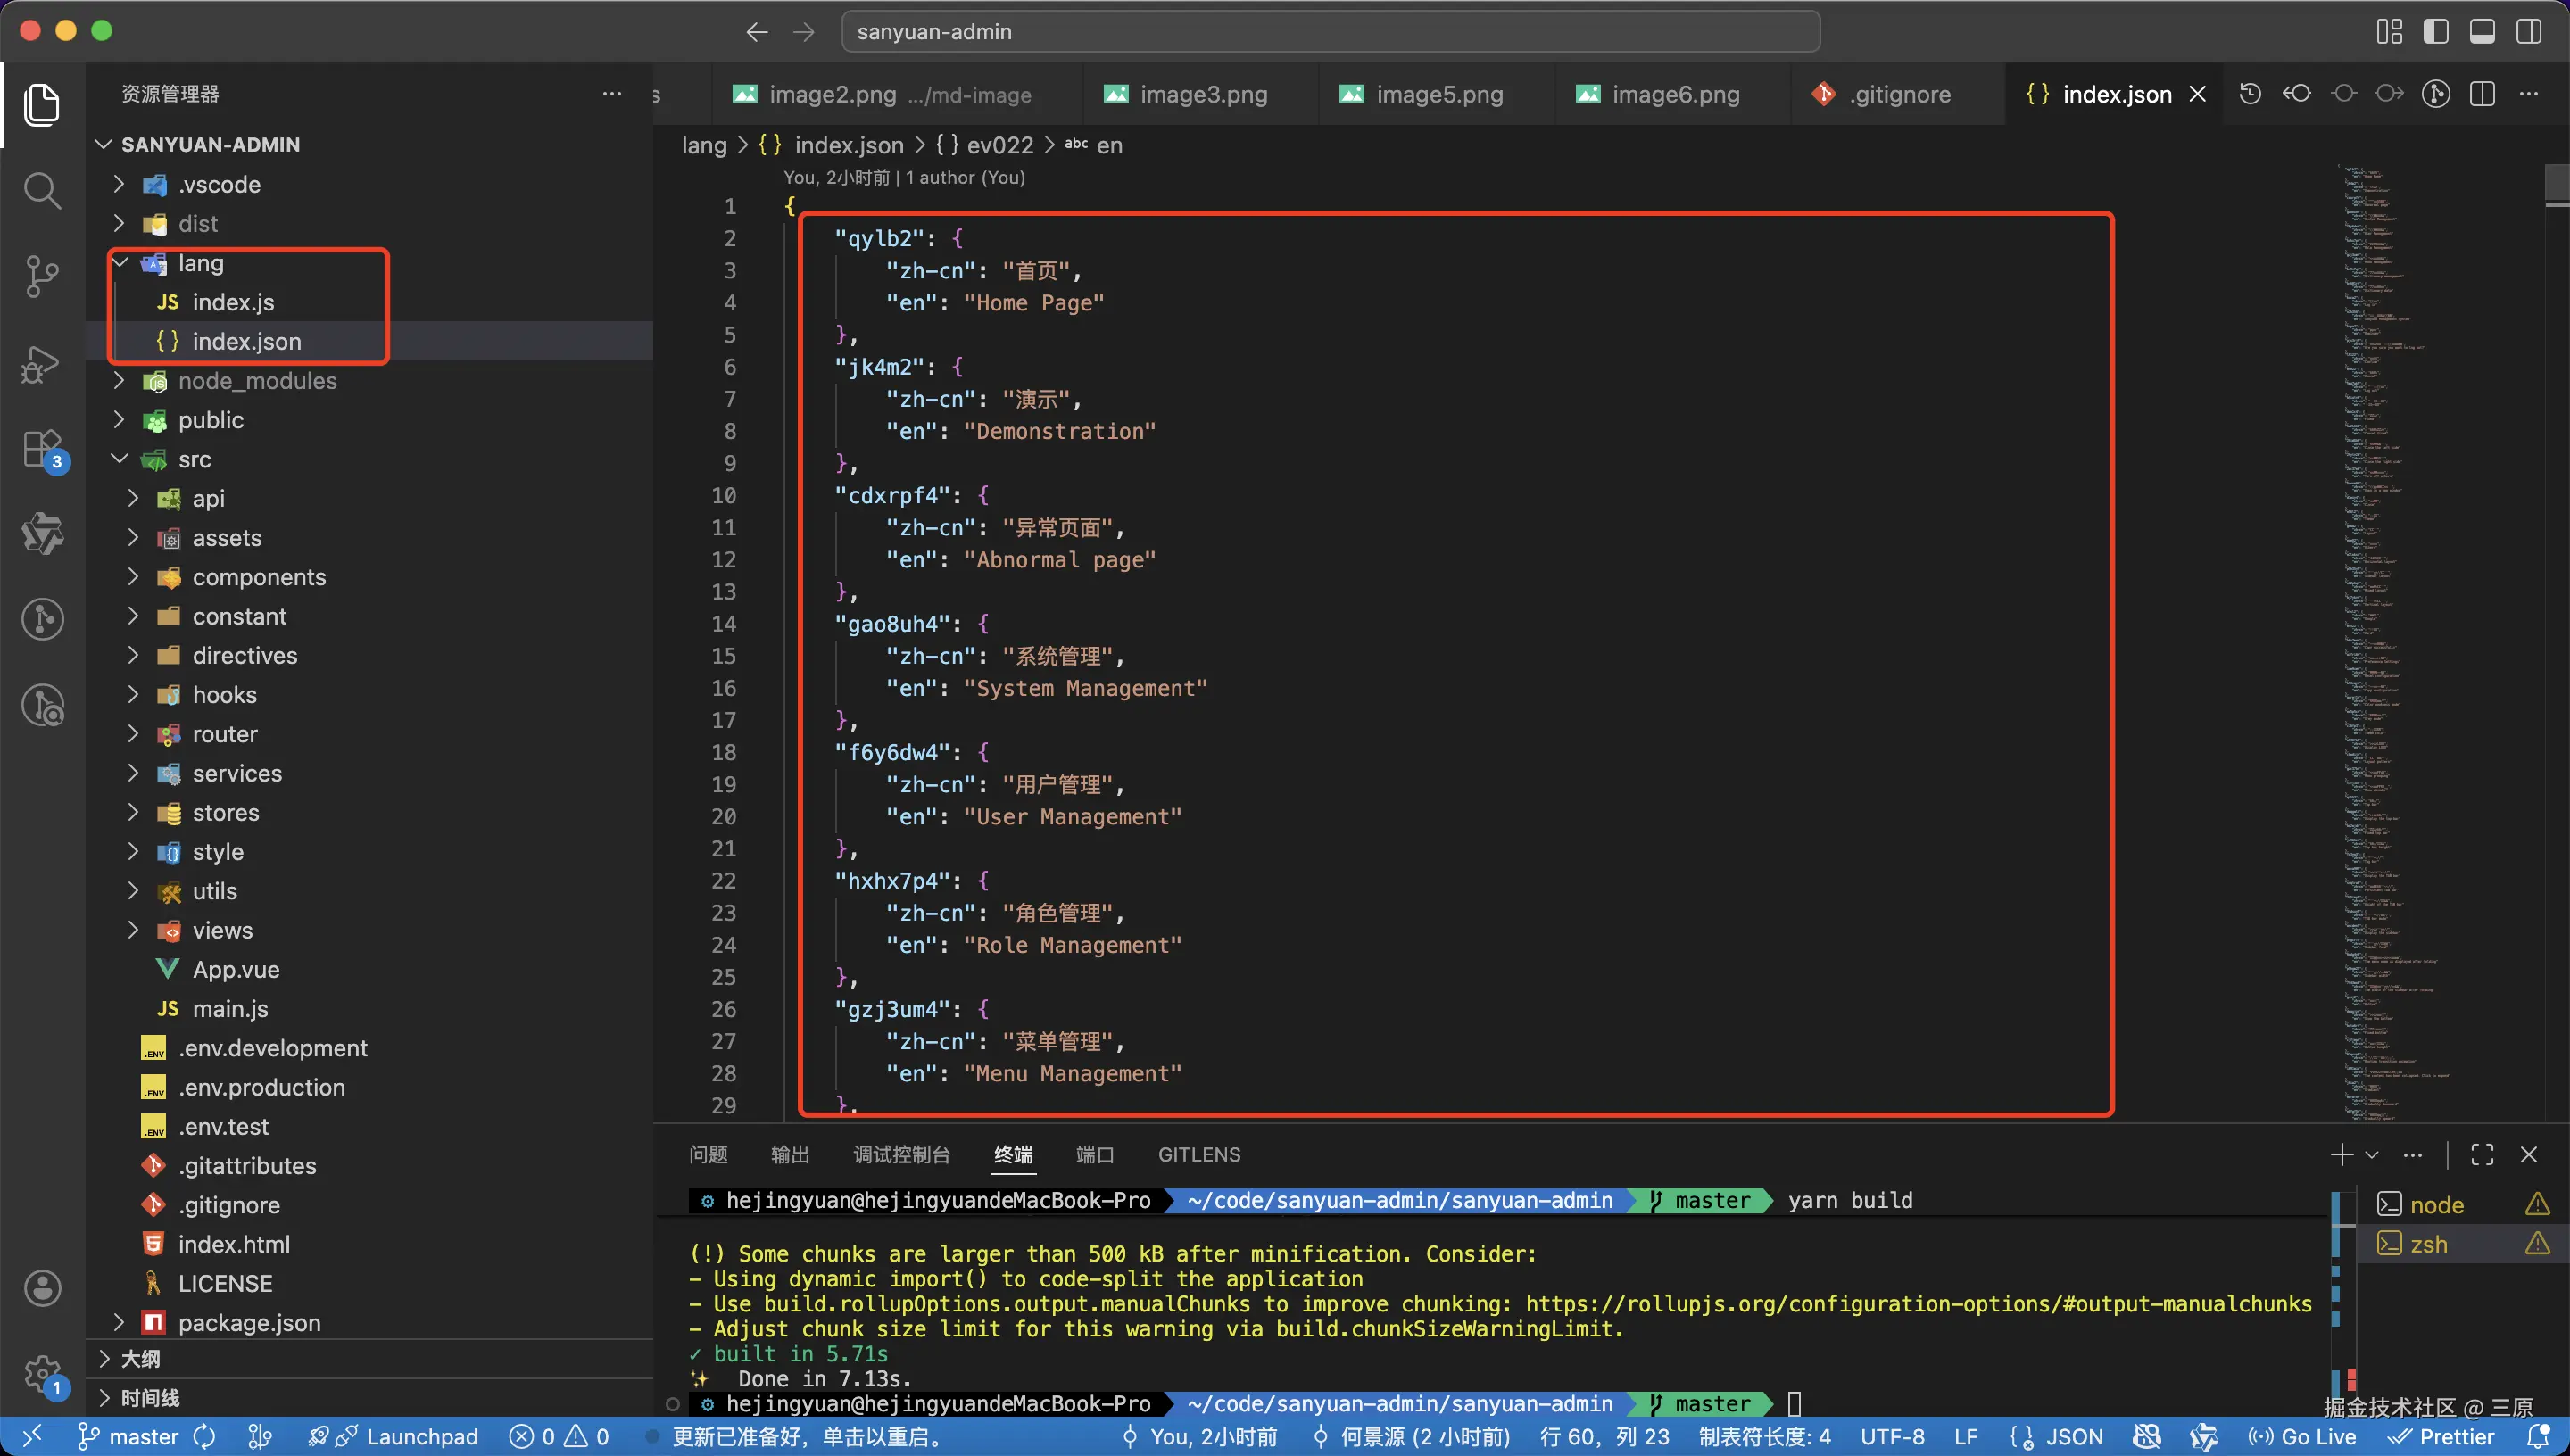Open the Manage gear settings icon
Viewport: 2570px width, 1456px height.
(x=42, y=1374)
